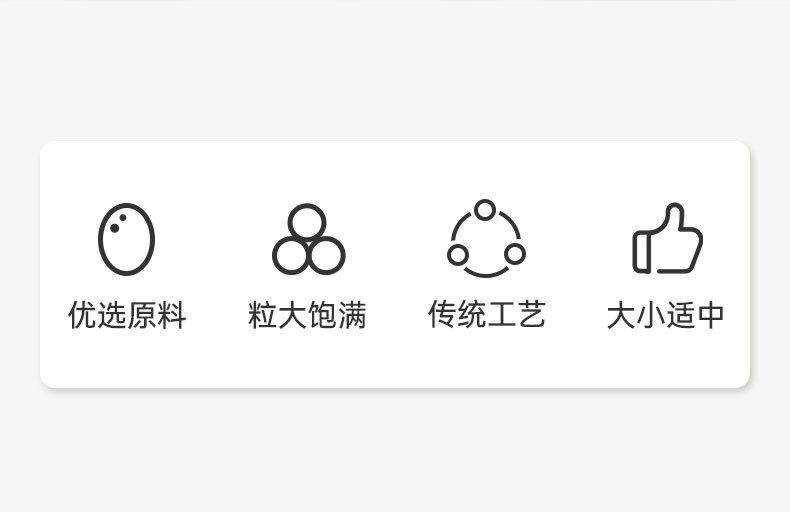Tap the circular process 传统工艺 icon
Viewport: 790px width, 512px height.
[486, 238]
